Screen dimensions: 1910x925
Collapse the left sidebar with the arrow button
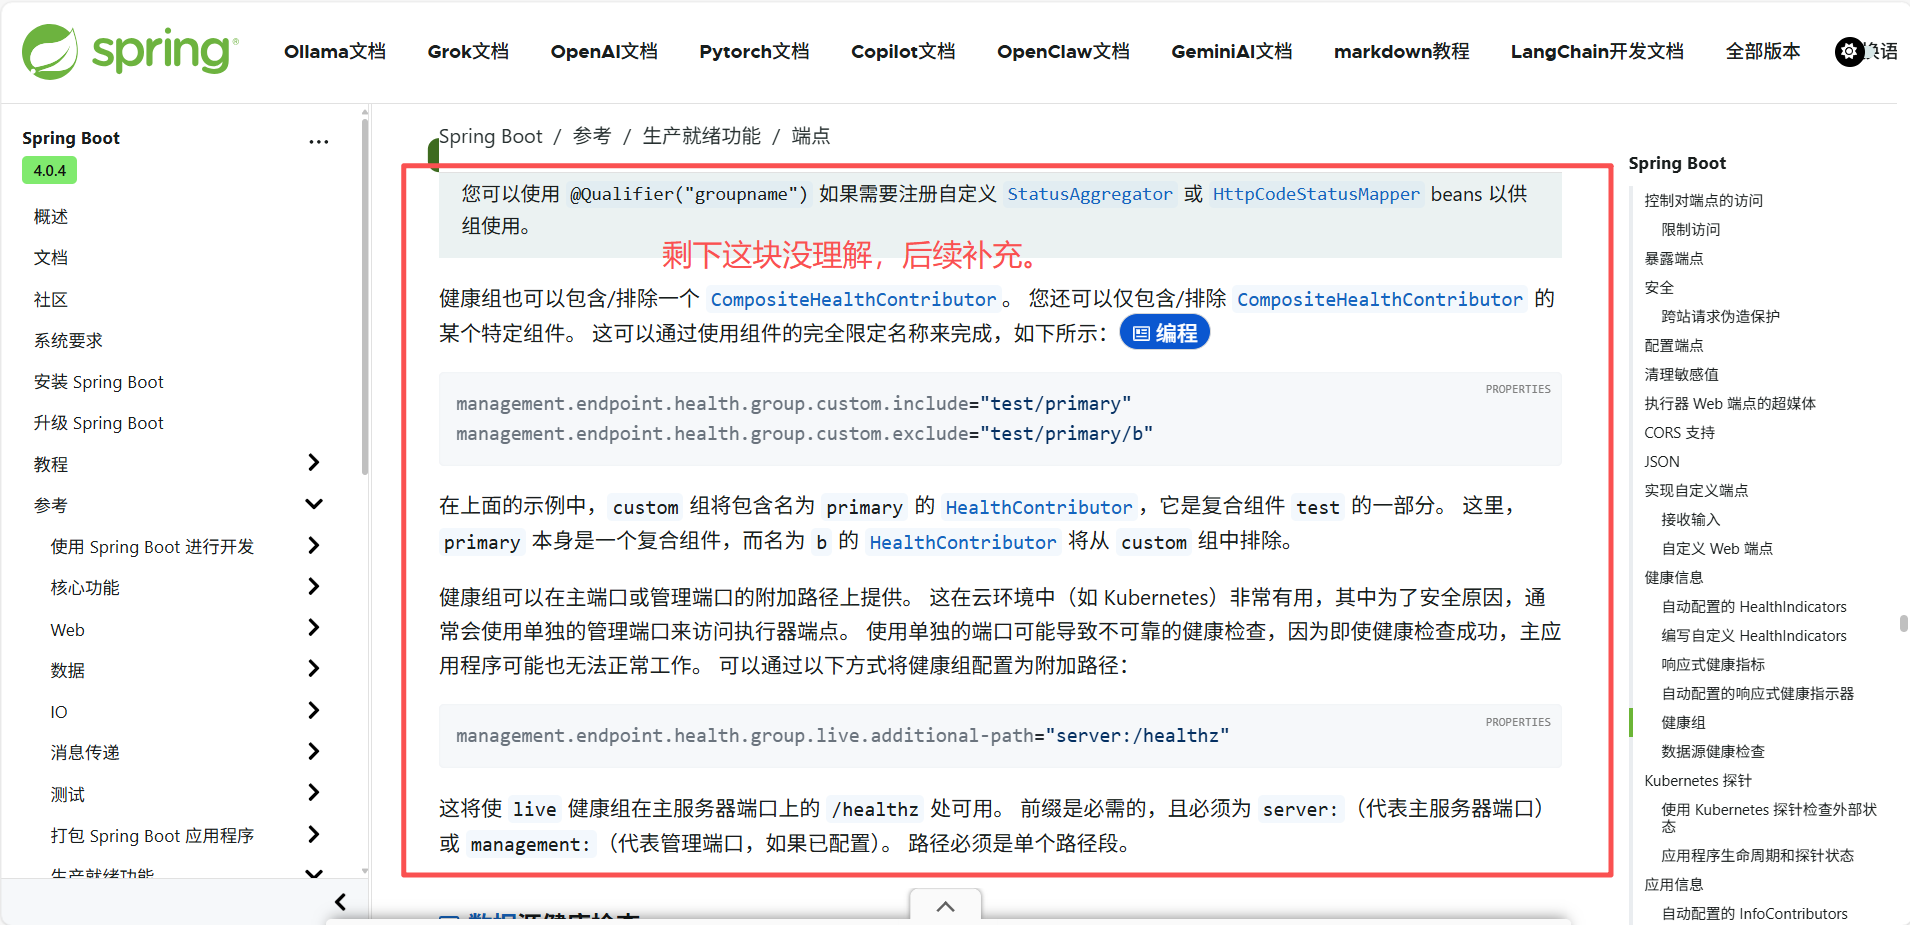coord(340,902)
